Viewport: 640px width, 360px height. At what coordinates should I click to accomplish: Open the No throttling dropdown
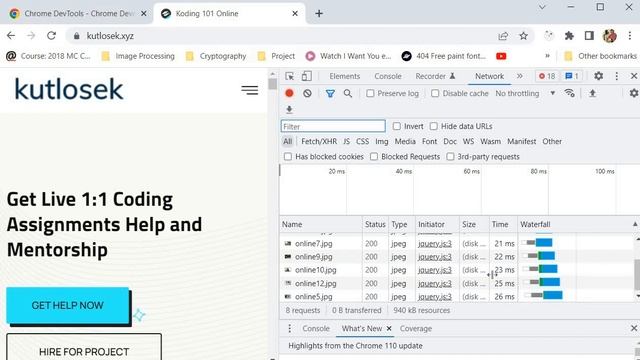525,93
